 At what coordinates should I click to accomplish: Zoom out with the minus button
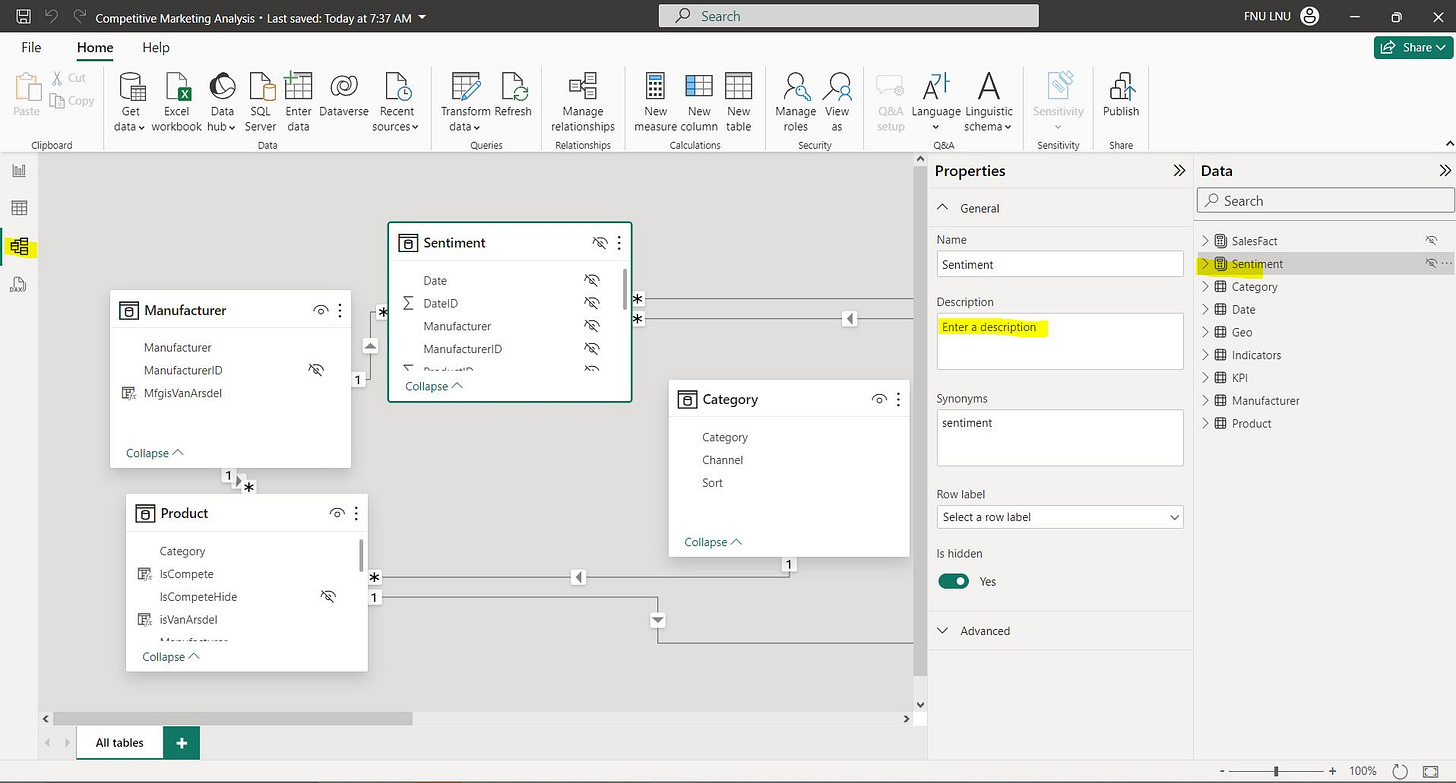[1222, 771]
